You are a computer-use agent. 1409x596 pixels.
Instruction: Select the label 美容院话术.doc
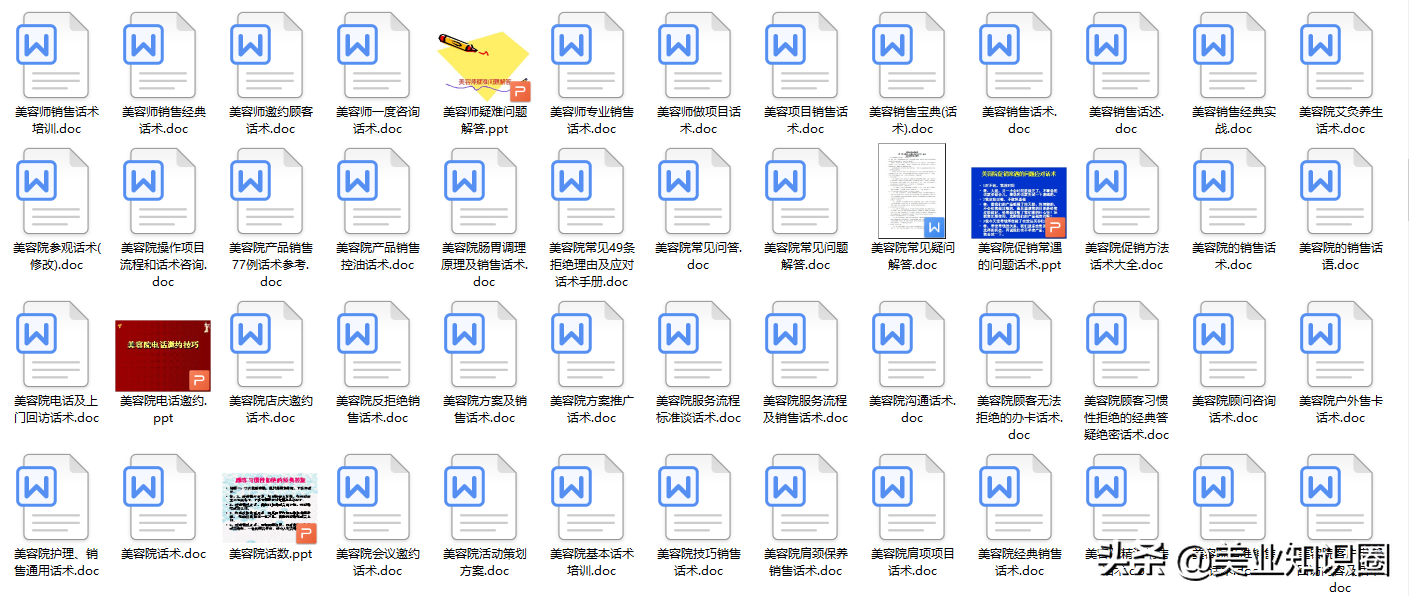point(163,554)
